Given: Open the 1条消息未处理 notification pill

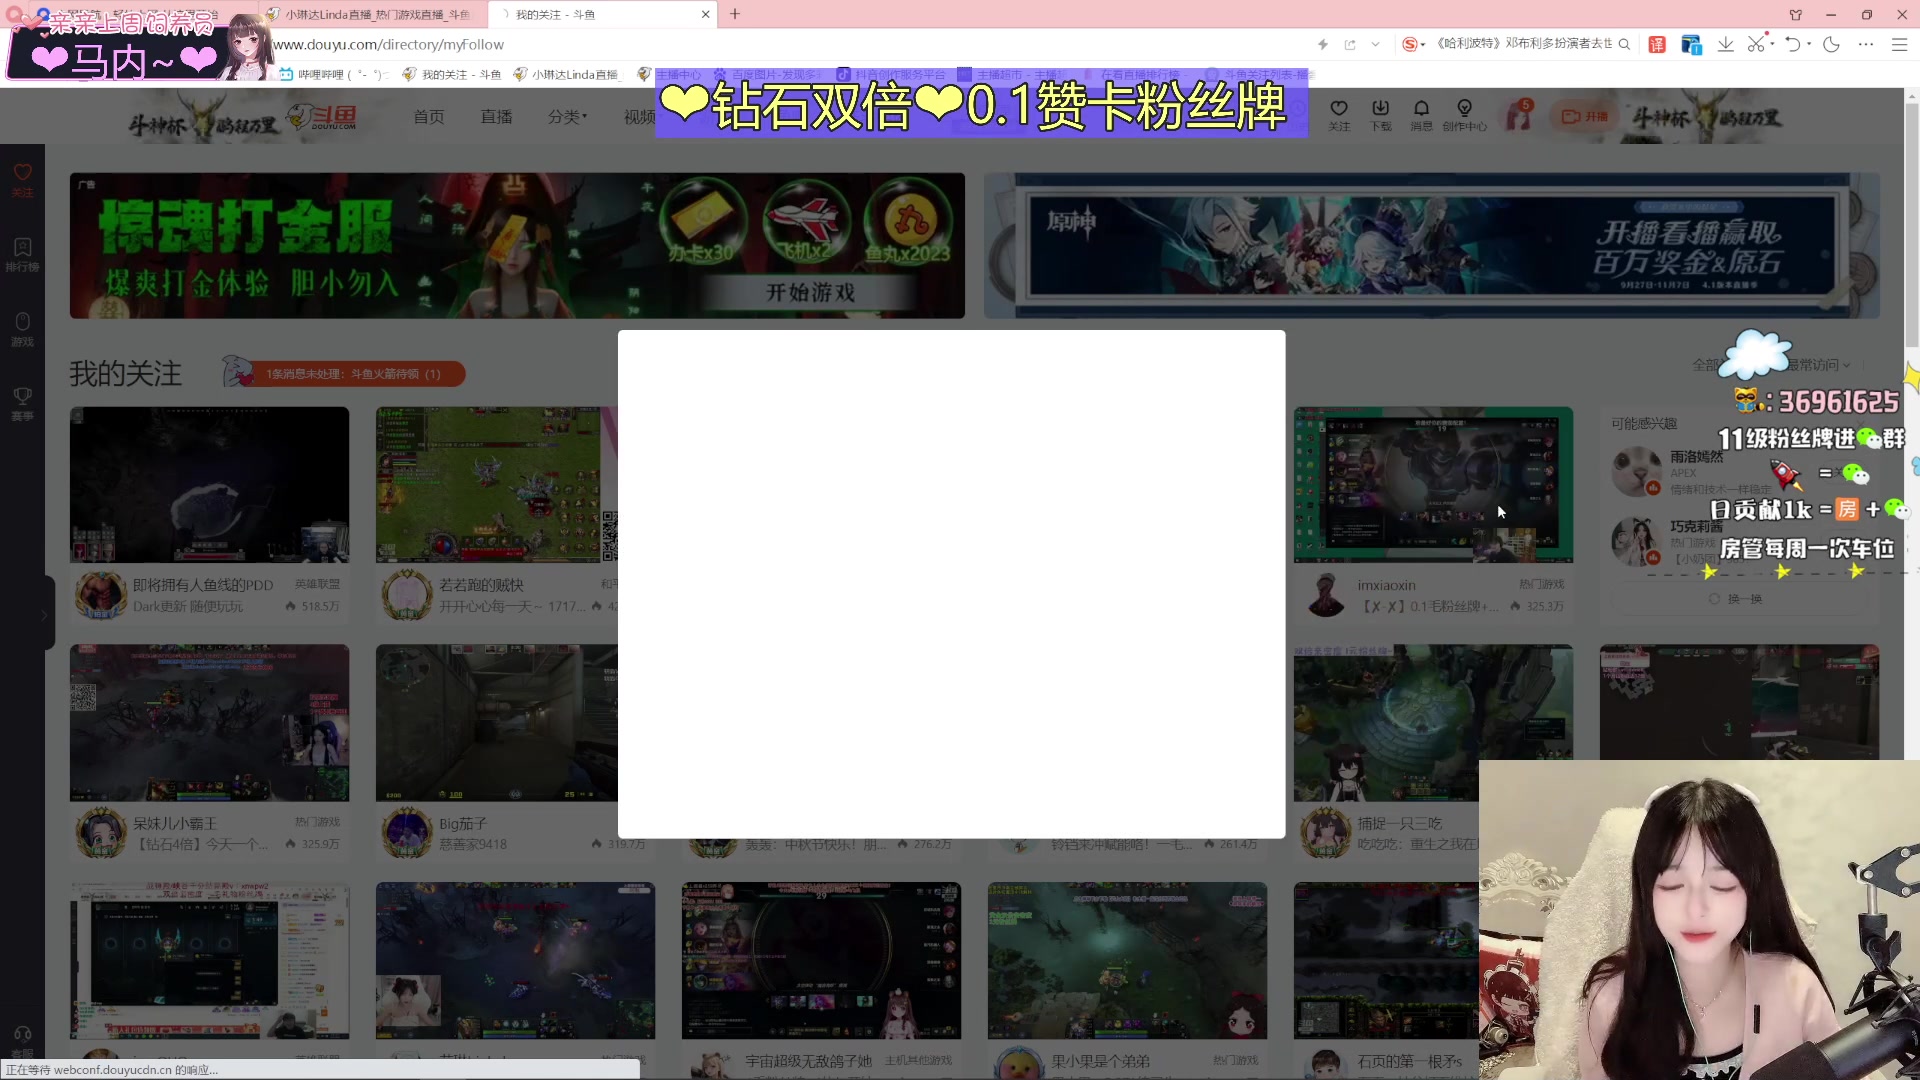Looking at the screenshot, I should point(345,373).
